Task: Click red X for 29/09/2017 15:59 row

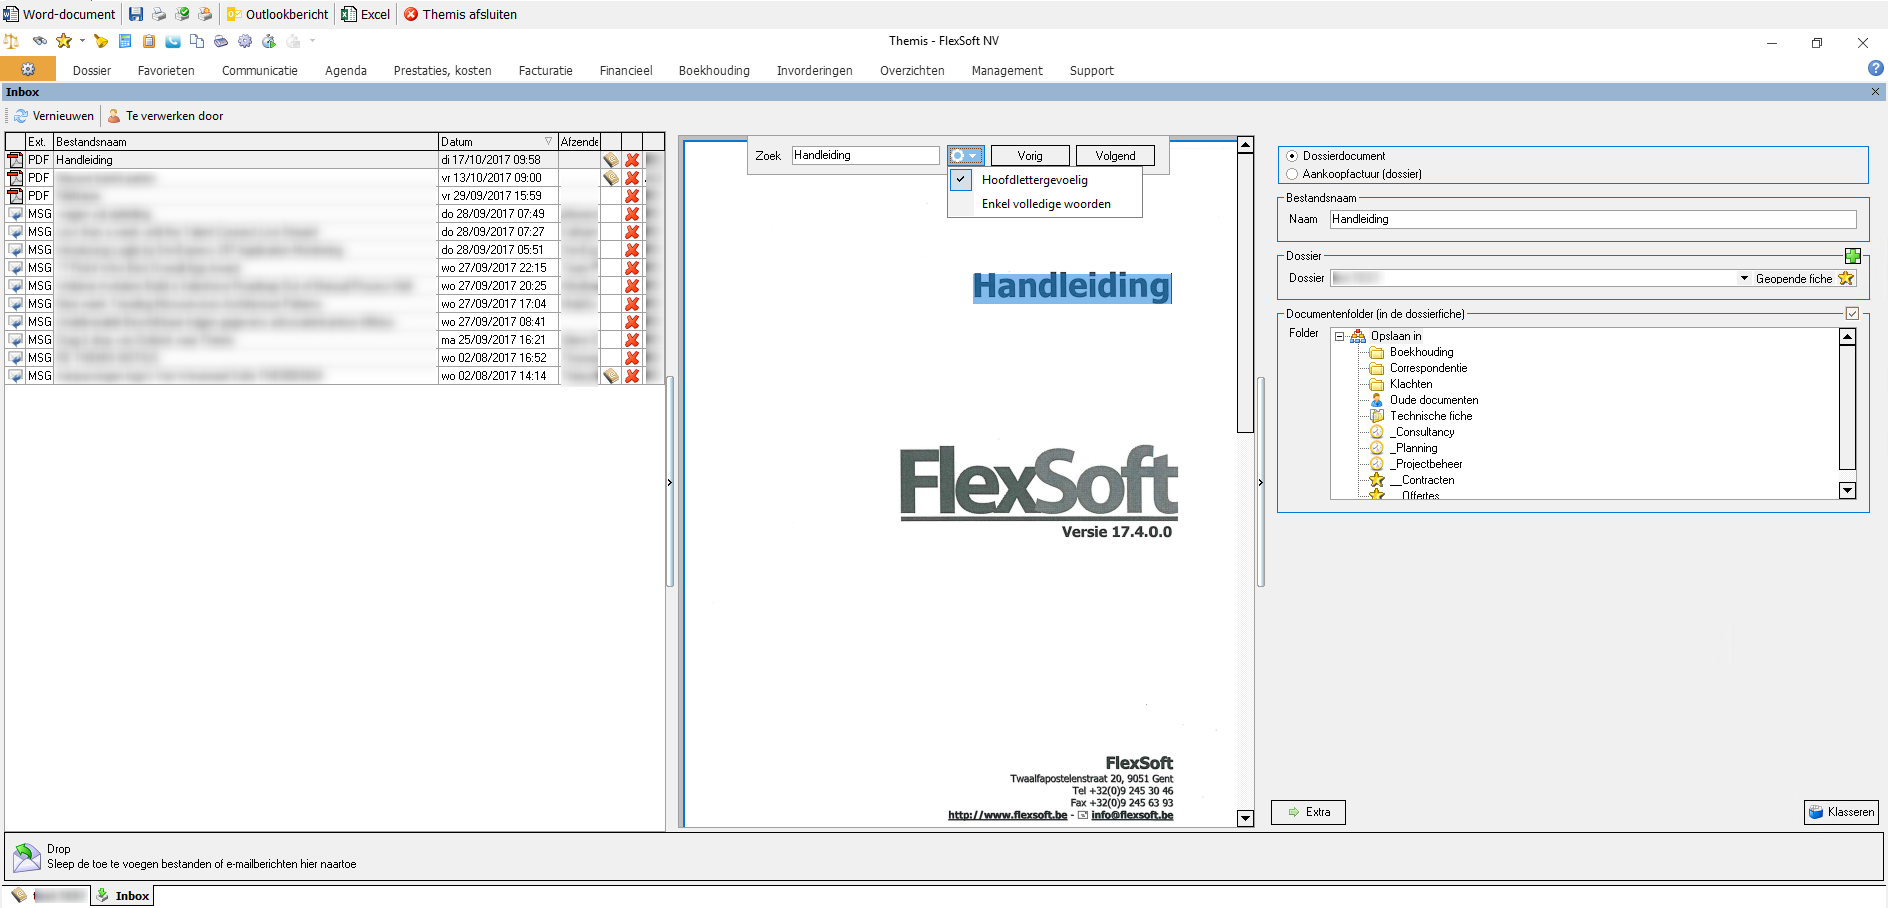Action: point(632,196)
